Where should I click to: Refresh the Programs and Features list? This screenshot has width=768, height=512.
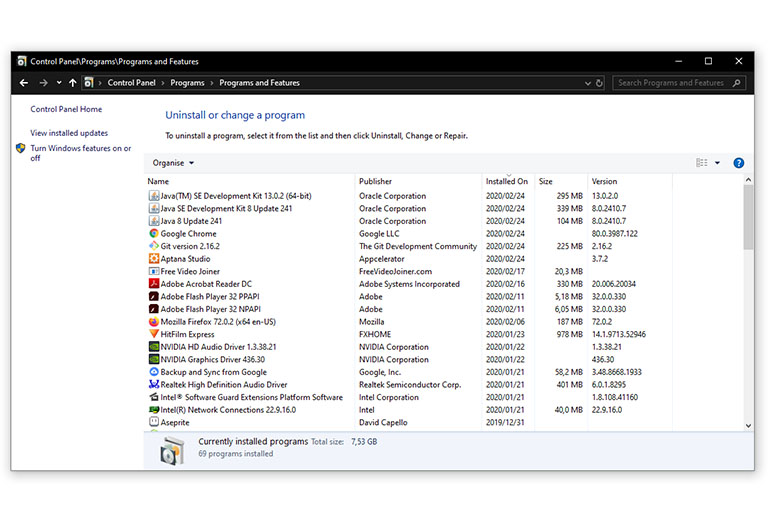[x=599, y=83]
